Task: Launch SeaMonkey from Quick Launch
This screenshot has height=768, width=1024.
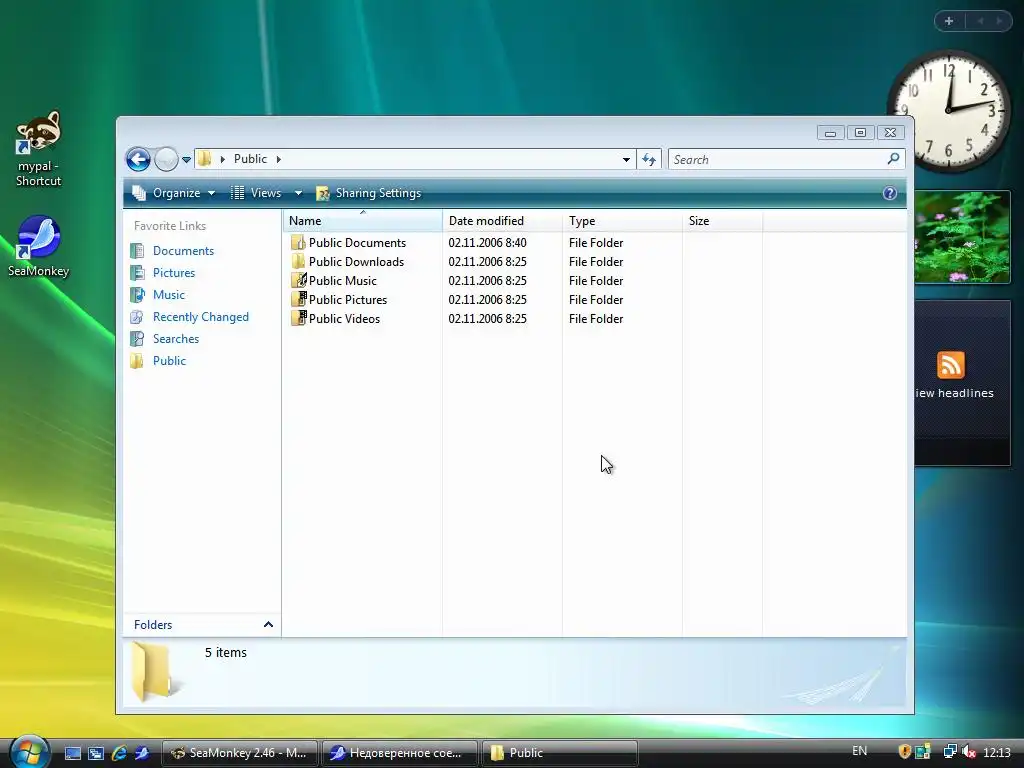Action: tap(142, 753)
